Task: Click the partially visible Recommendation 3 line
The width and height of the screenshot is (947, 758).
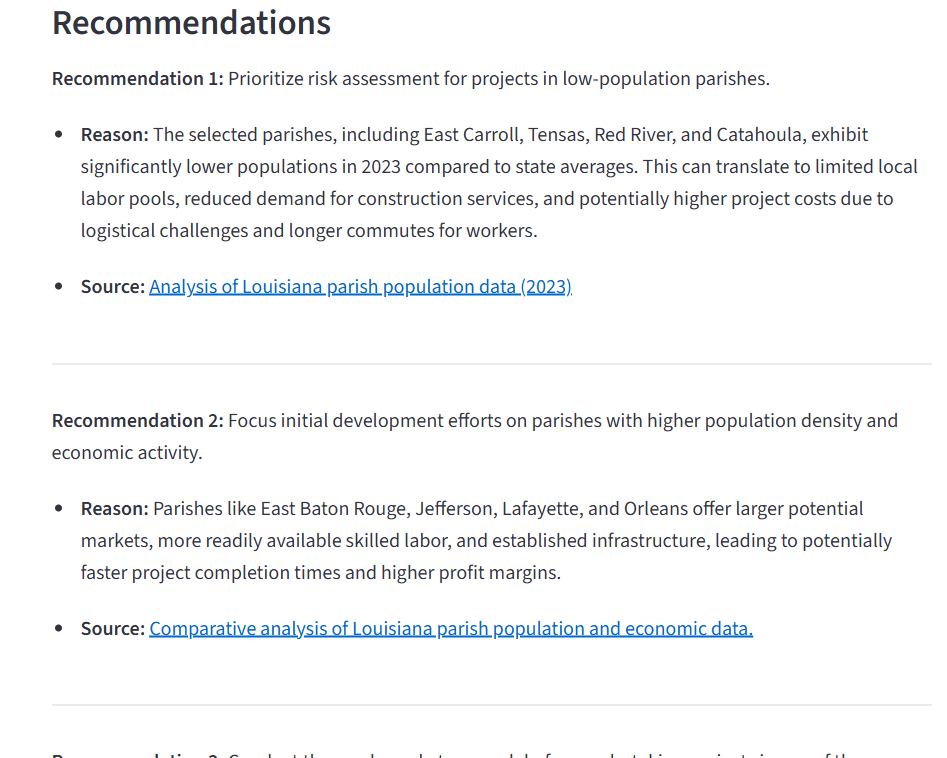Action: tap(453, 754)
